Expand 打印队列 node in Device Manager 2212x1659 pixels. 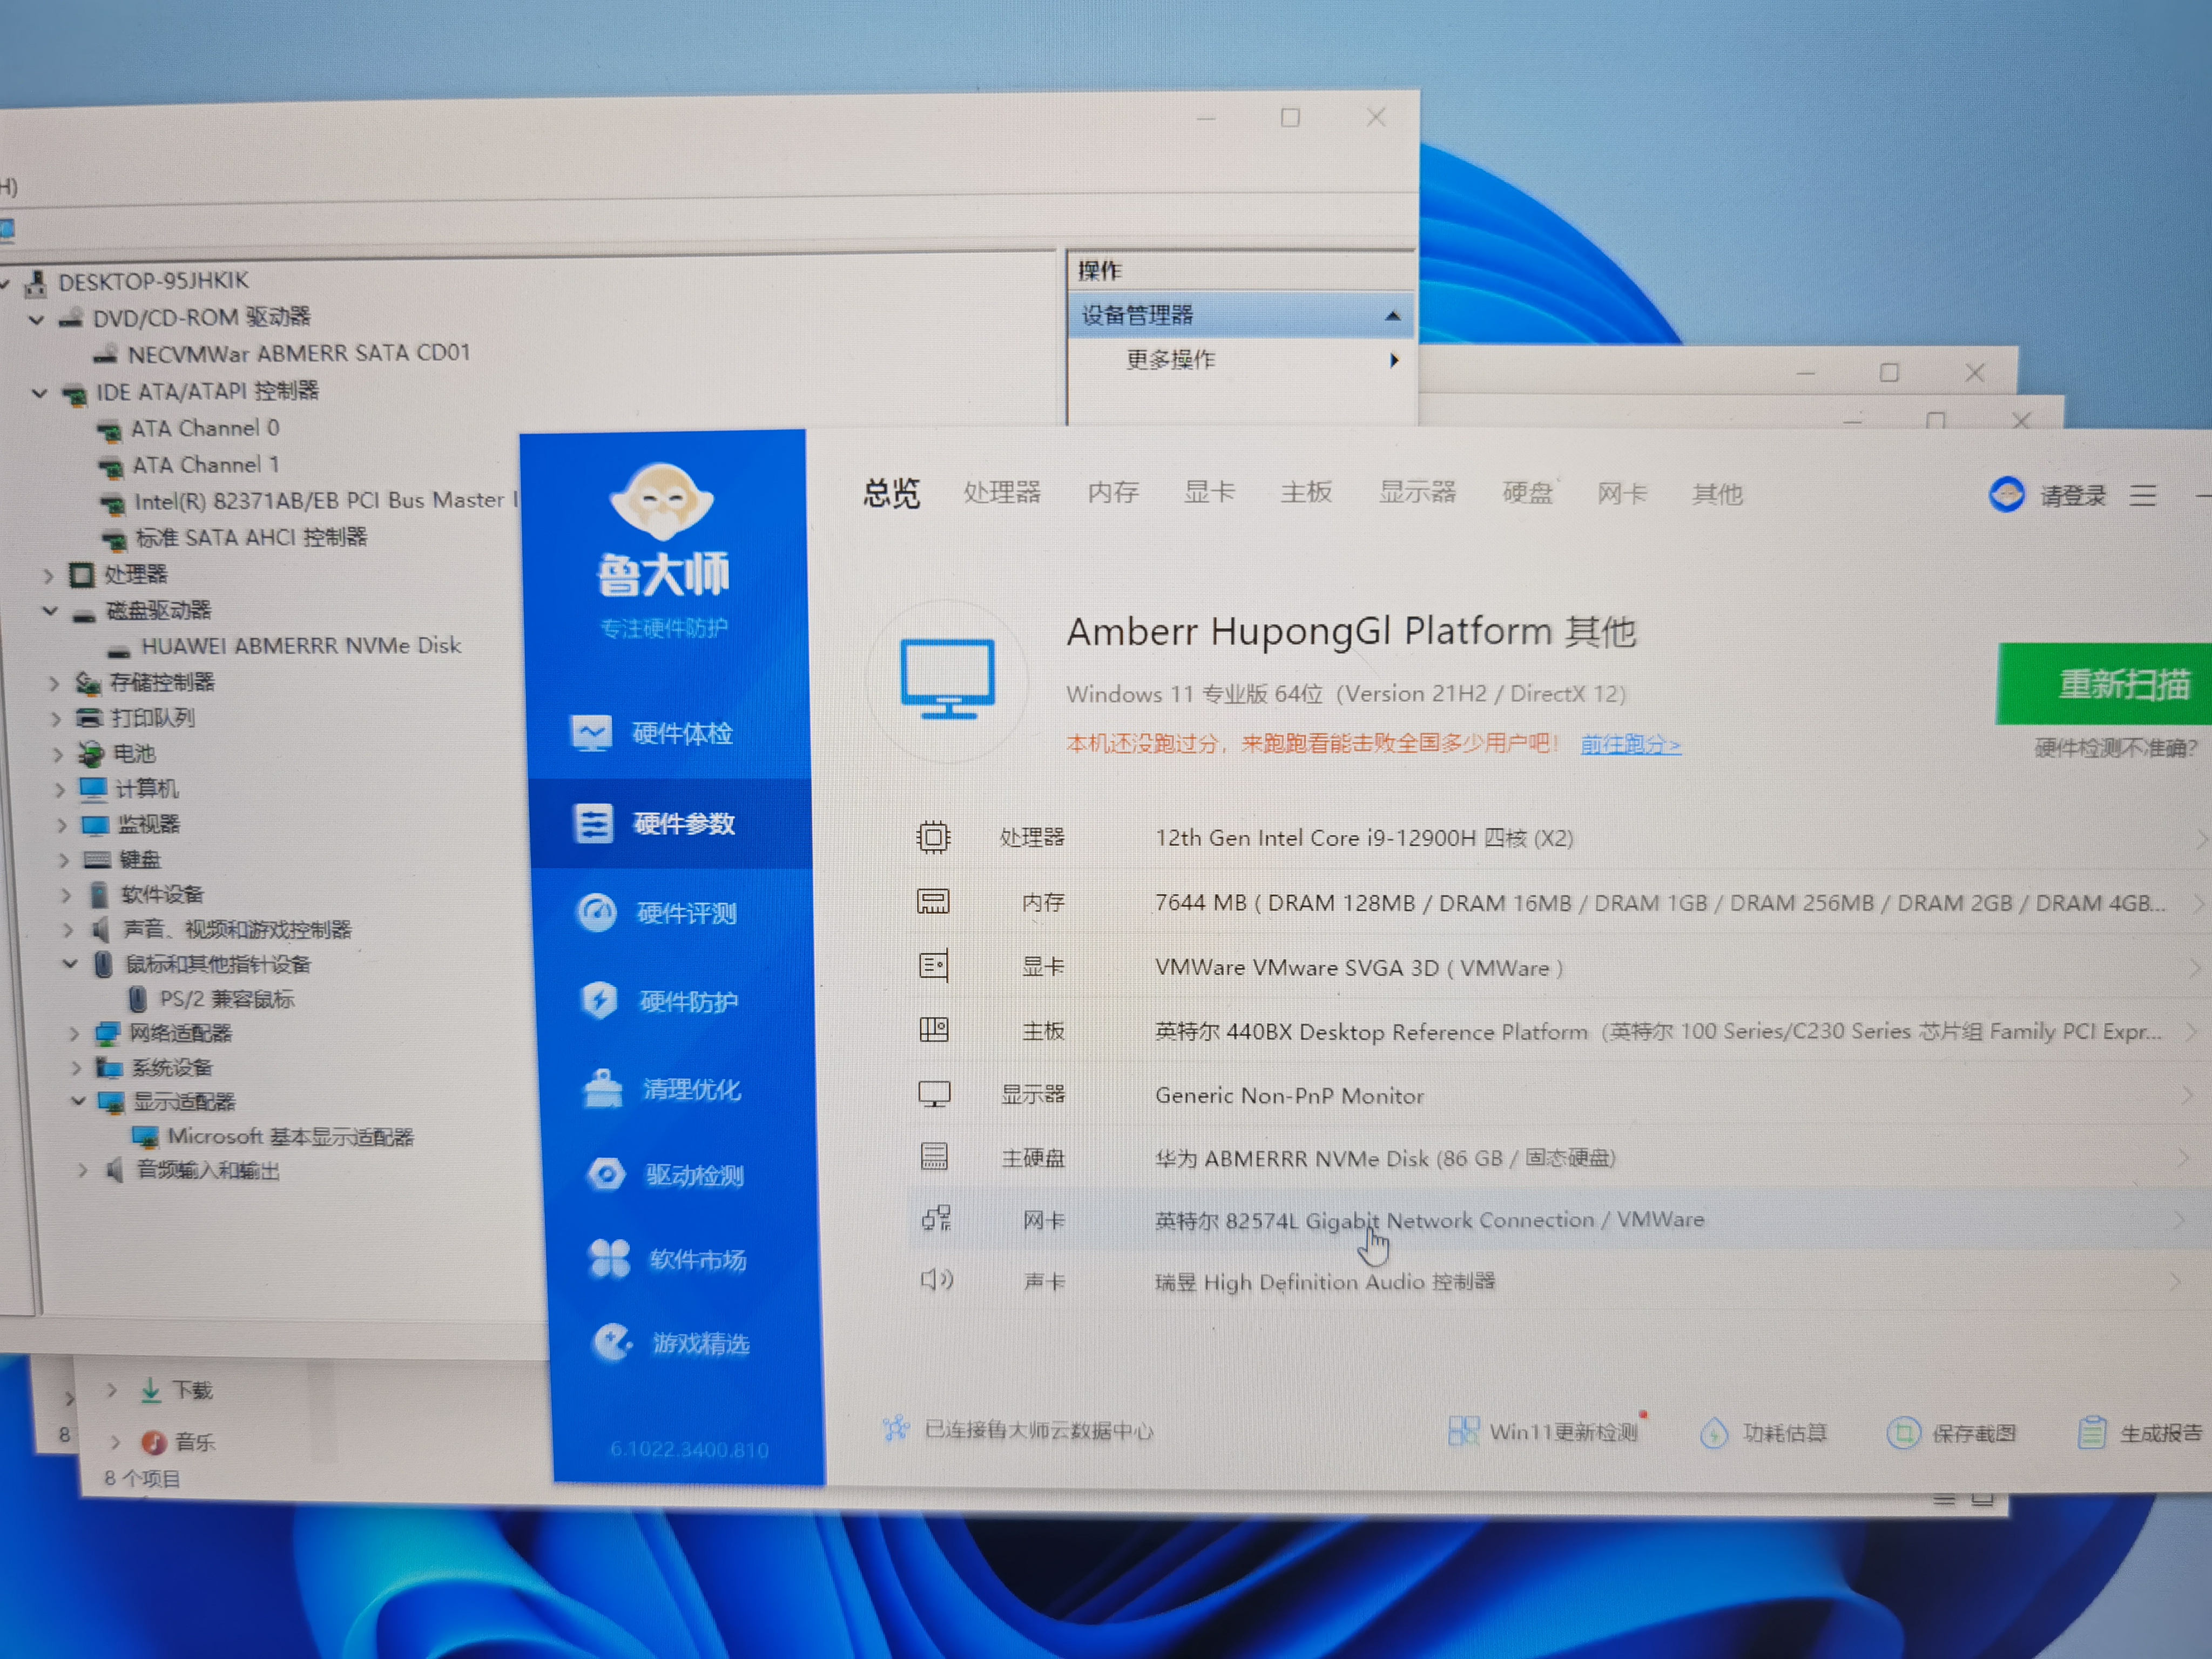pos(56,719)
